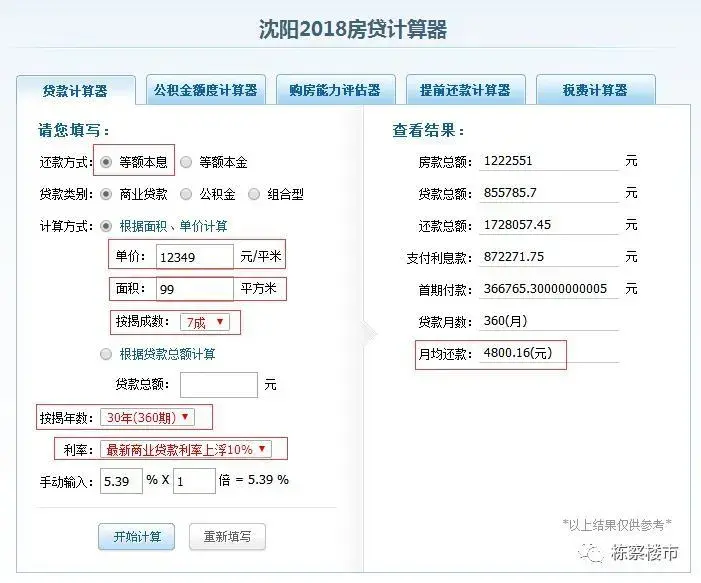Click the manual interest rate field 5.39
The height and width of the screenshot is (583, 701).
[121, 481]
